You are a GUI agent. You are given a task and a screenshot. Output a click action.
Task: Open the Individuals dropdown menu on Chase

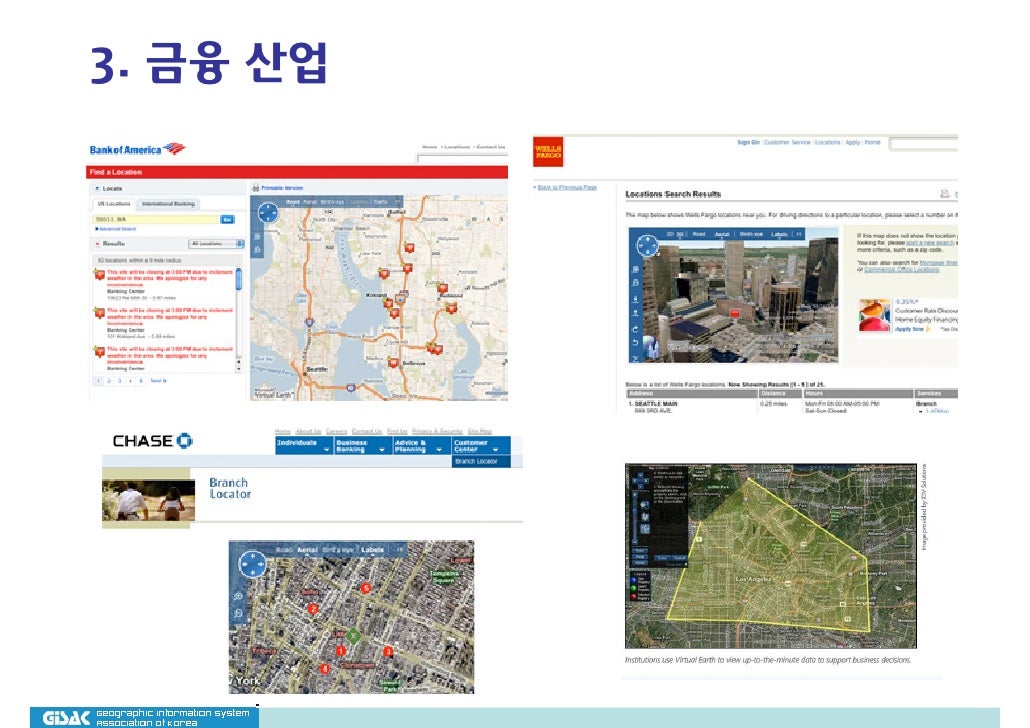304,445
